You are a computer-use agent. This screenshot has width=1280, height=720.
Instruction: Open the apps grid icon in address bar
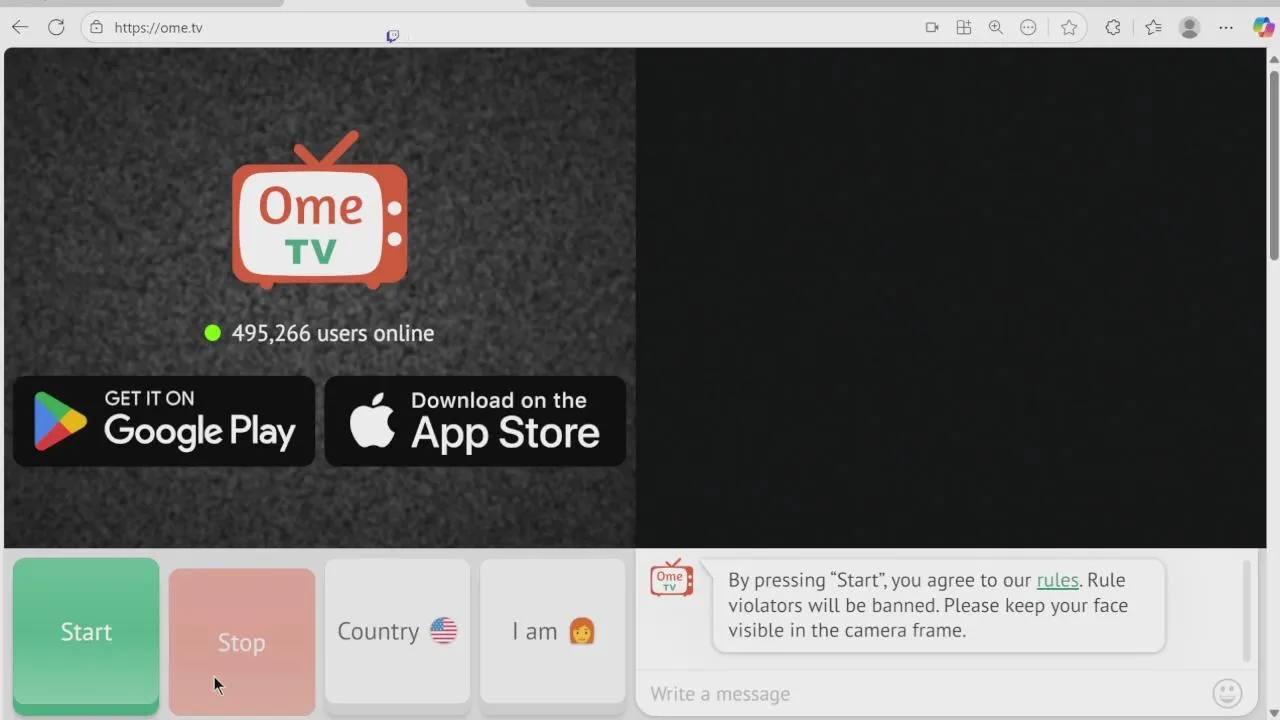click(964, 28)
